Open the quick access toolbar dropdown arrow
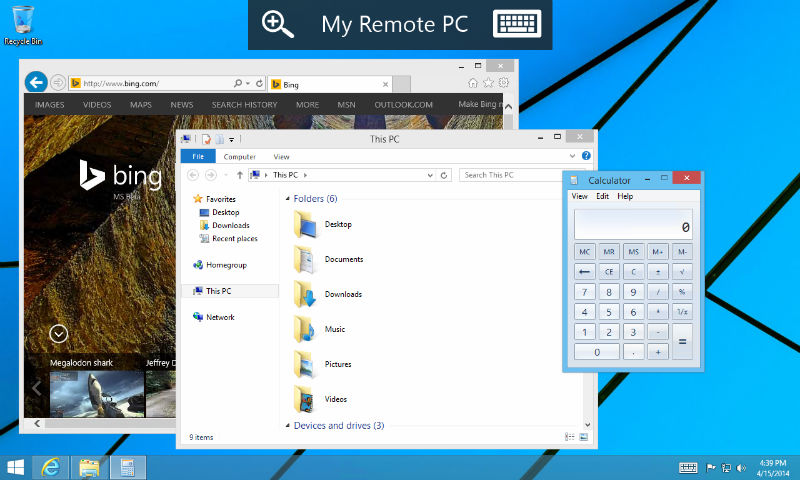 232,139
